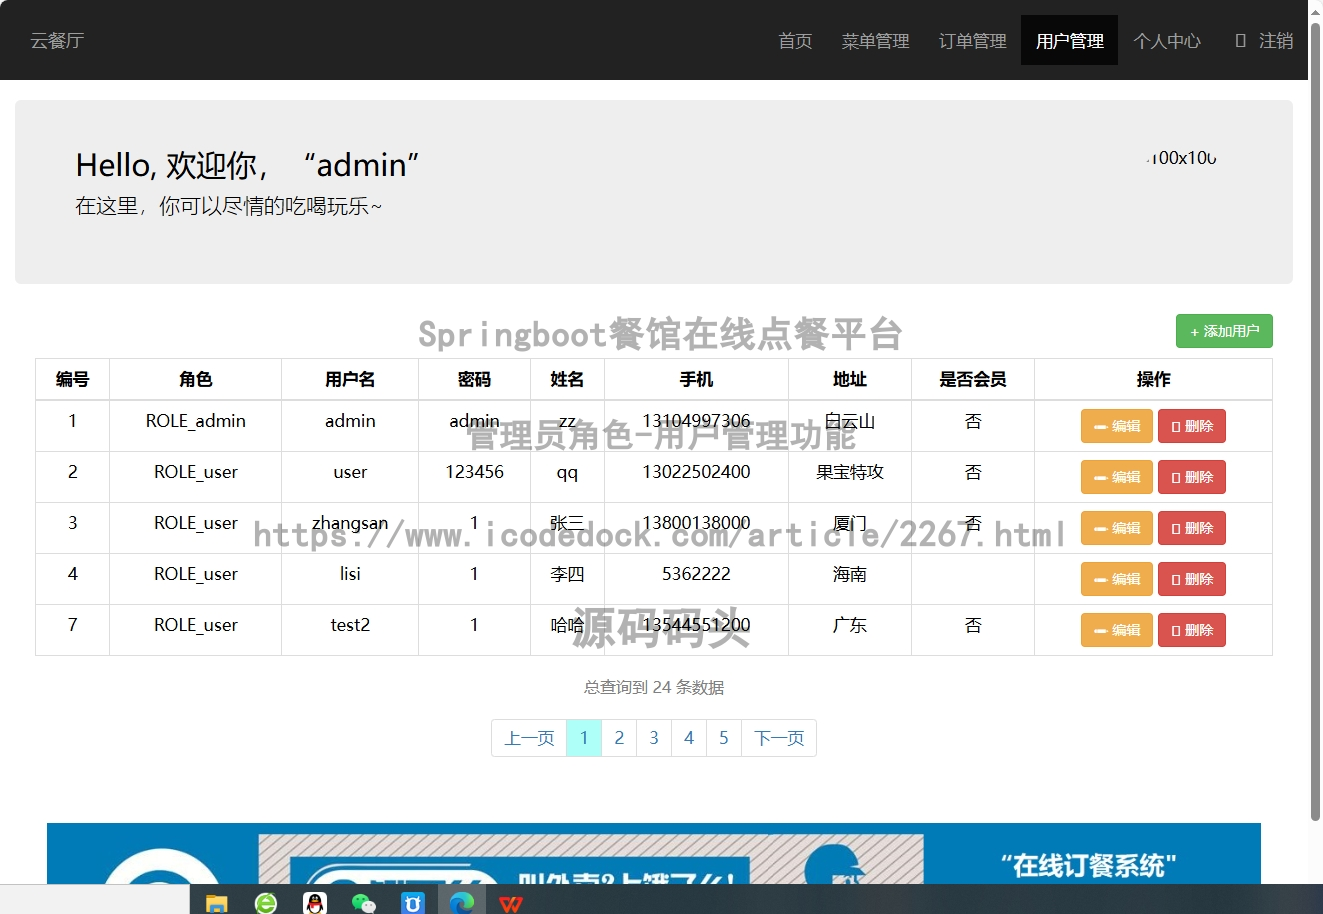
Task: Click the 总查询到 24 条数据 text
Action: 654,687
